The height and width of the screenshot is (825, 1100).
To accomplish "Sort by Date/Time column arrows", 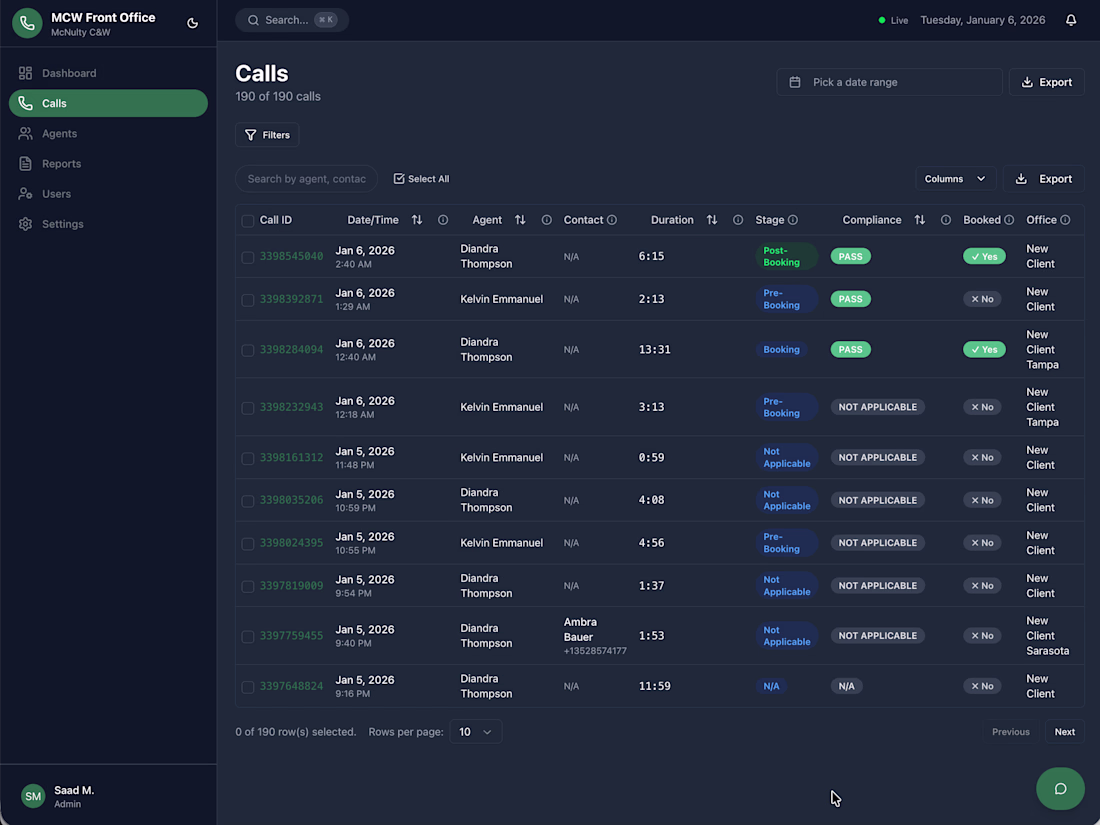I will click(417, 220).
